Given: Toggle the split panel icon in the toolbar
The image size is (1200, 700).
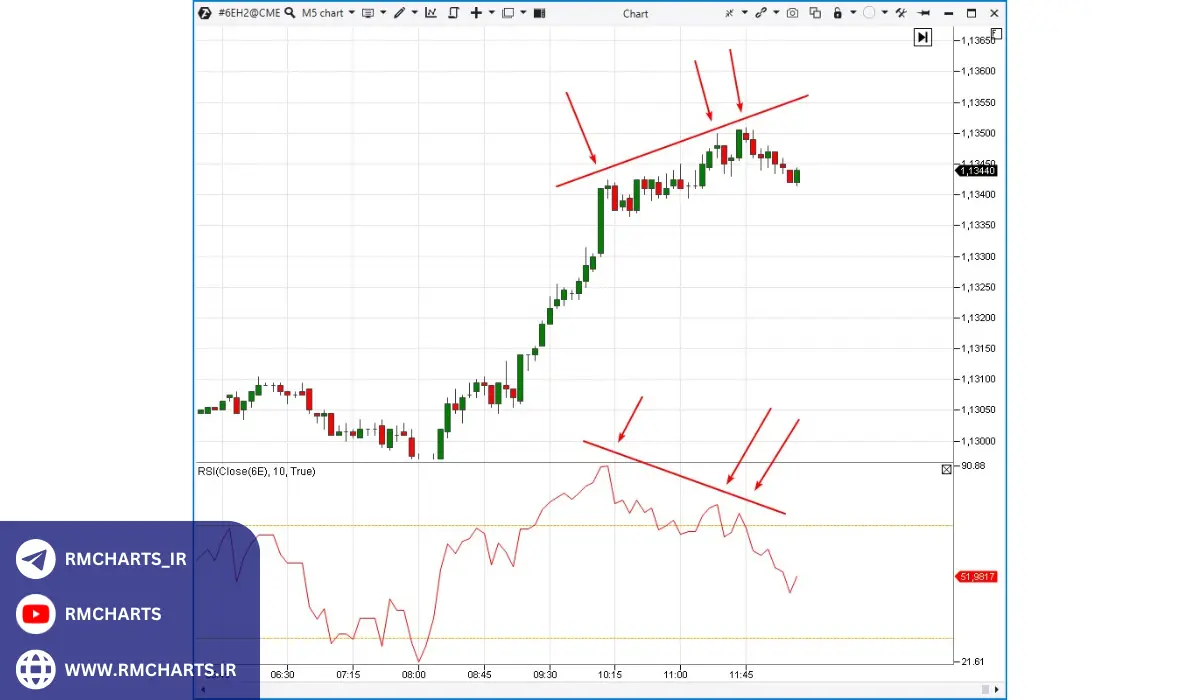Looking at the screenshot, I should [x=540, y=13].
